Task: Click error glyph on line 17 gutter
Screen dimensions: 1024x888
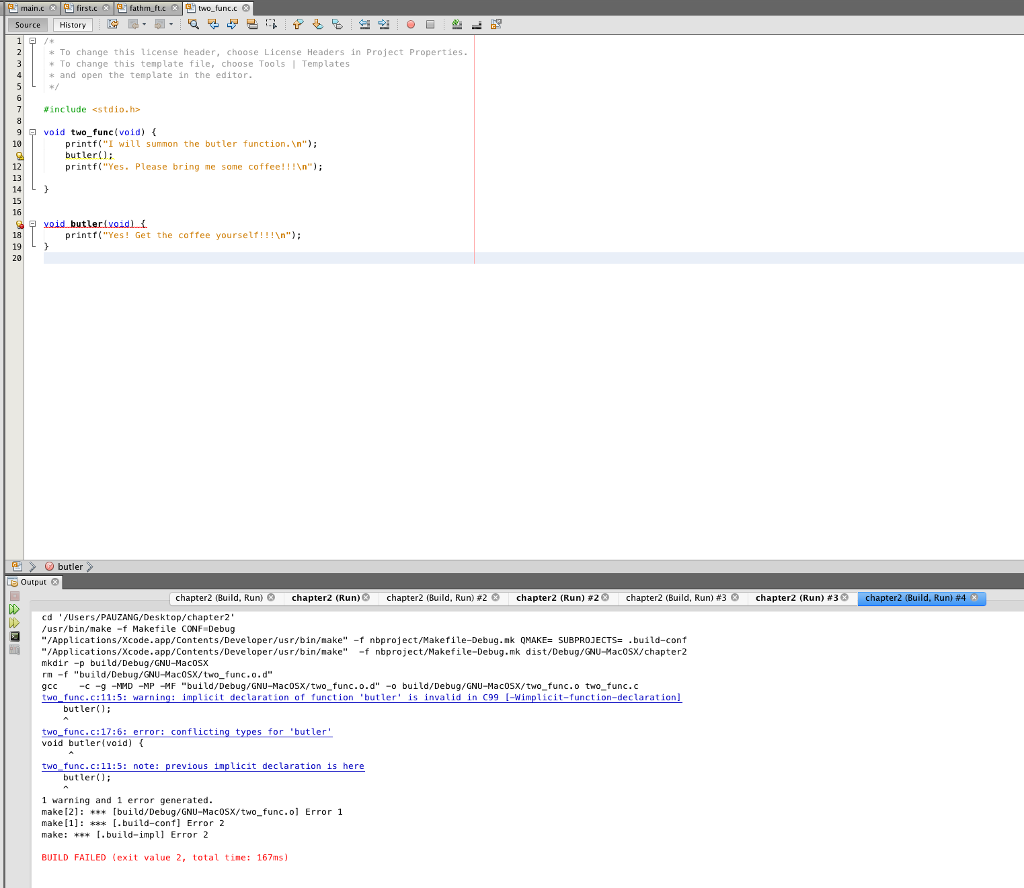Action: click(19, 224)
